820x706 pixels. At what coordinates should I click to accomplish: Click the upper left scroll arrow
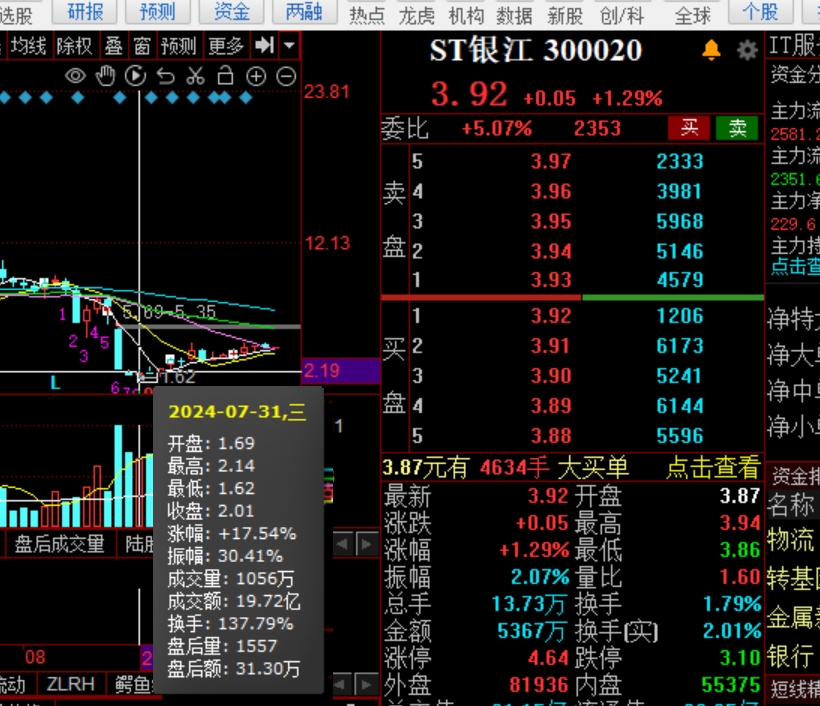343,544
